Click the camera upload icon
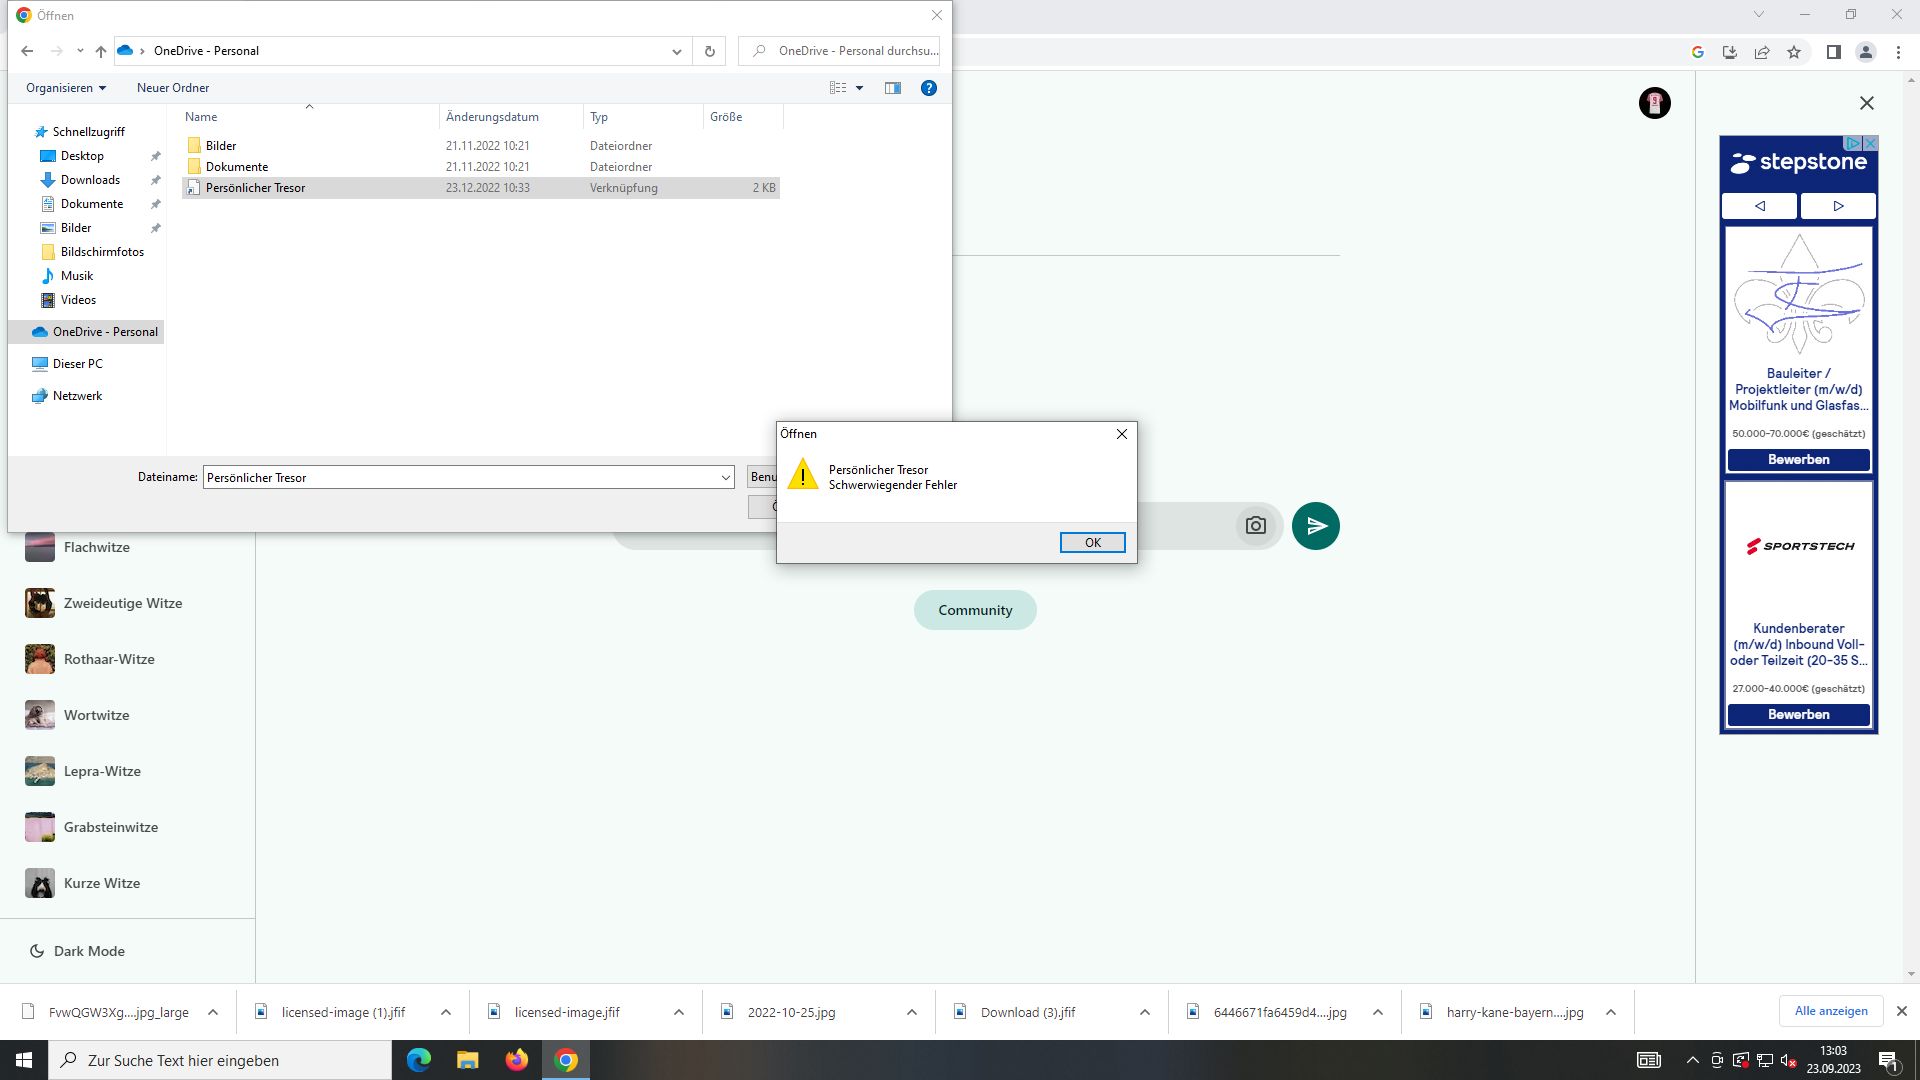This screenshot has width=1920, height=1080. click(1255, 526)
